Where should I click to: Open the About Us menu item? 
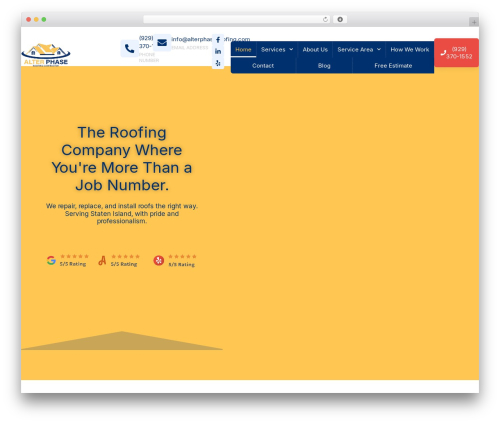click(315, 50)
